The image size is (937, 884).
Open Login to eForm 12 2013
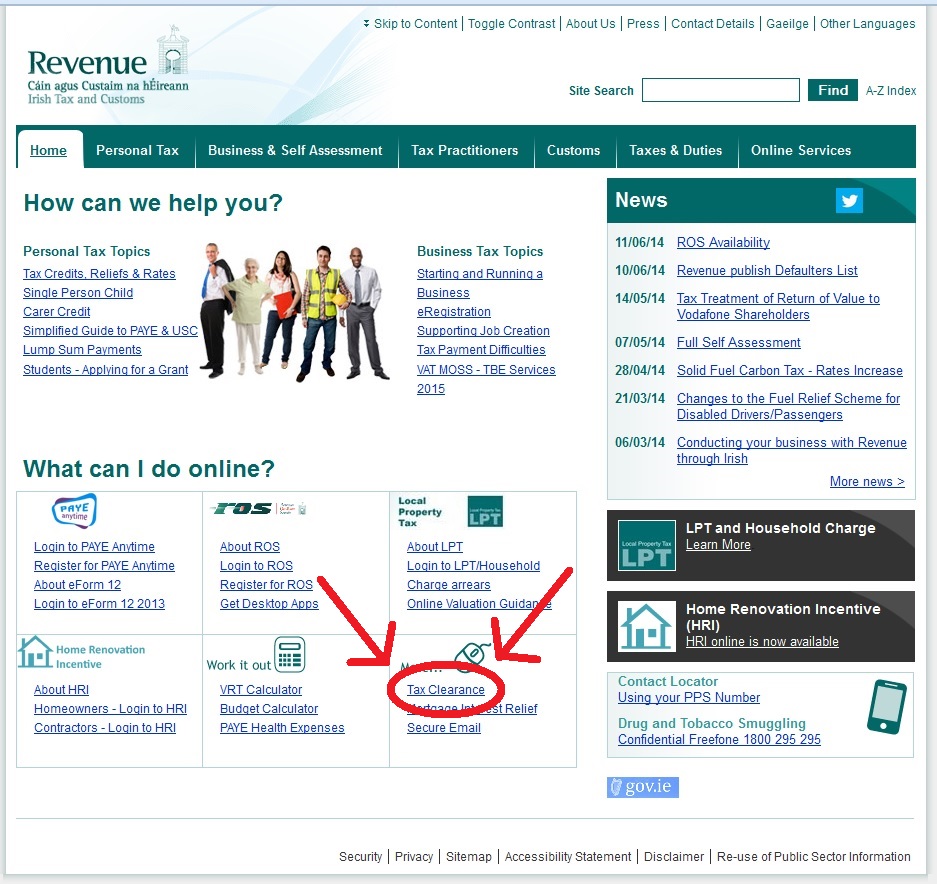pyautogui.click(x=99, y=604)
